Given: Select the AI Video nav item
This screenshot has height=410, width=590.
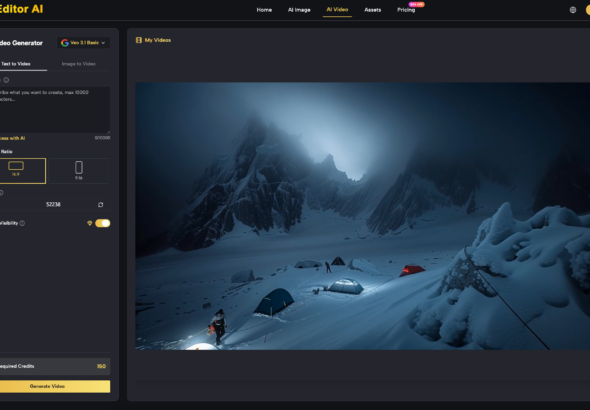Looking at the screenshot, I should pos(337,9).
